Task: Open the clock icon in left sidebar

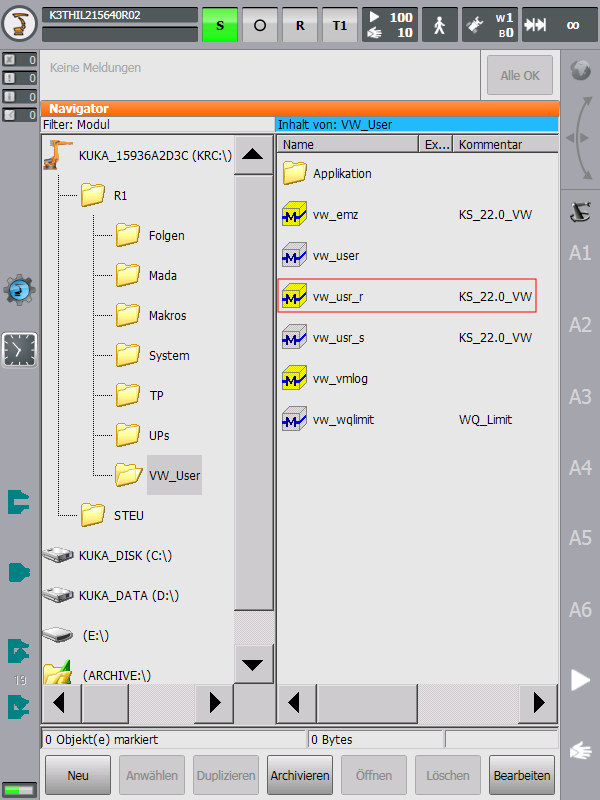Action: tap(19, 350)
